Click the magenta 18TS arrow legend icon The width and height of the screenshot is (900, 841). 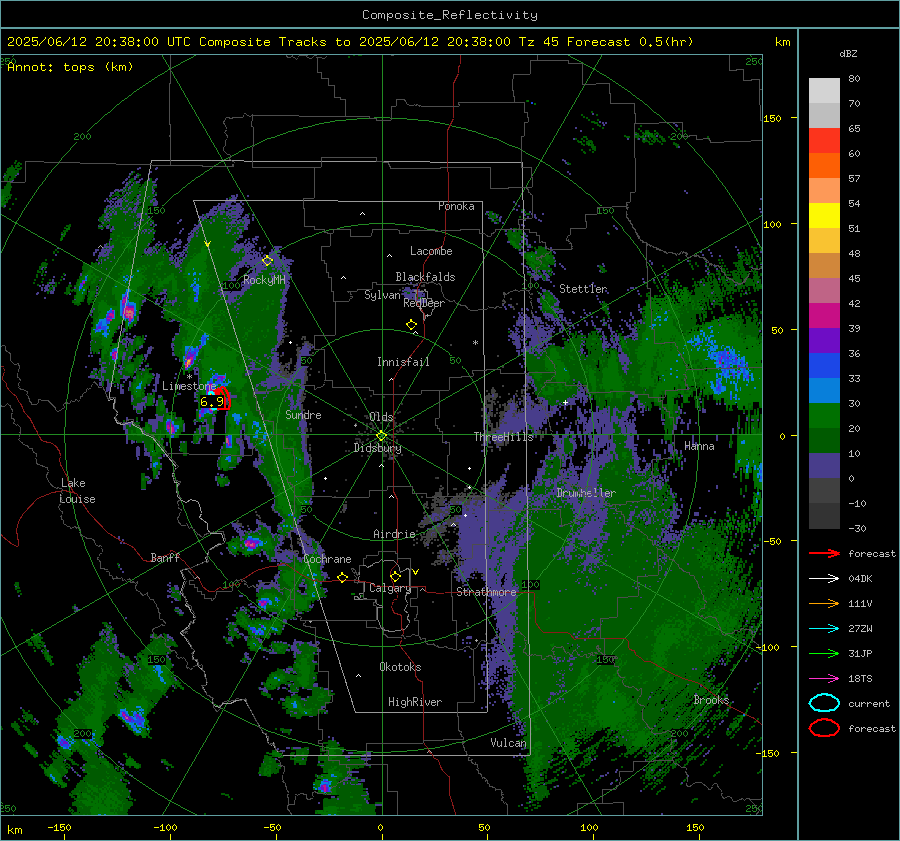click(824, 679)
